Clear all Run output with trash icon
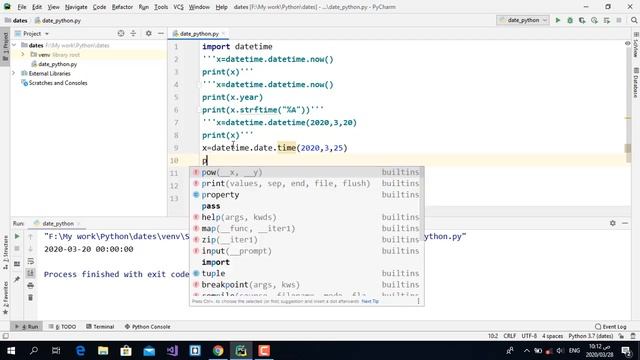 click(x=31, y=298)
